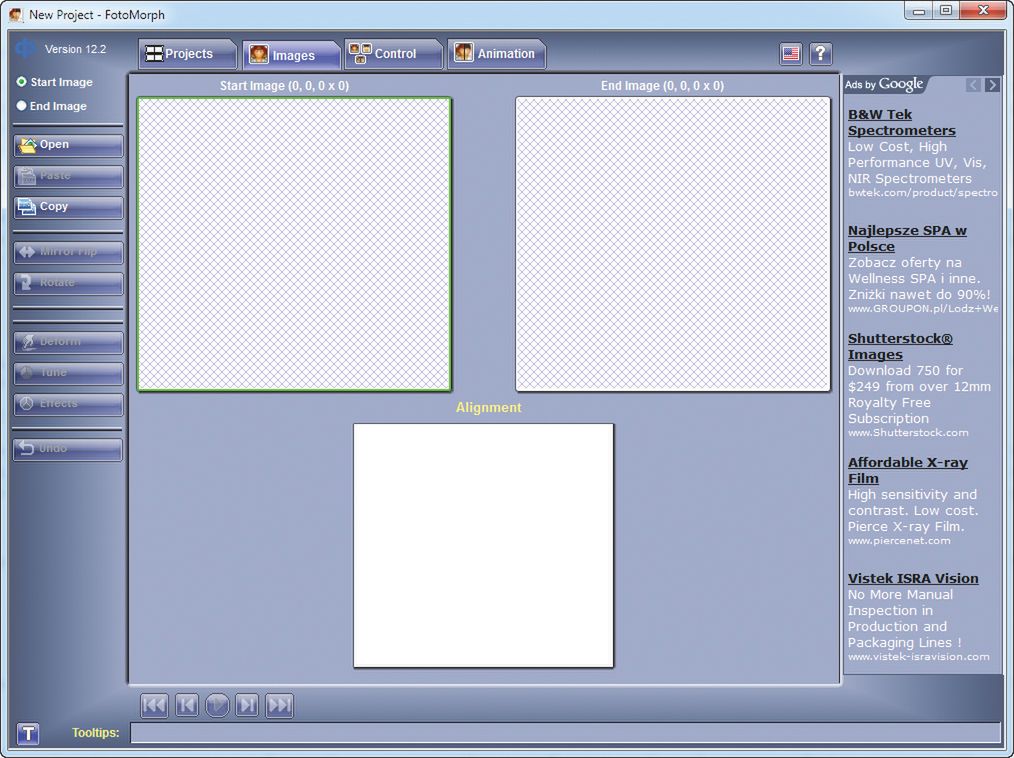Screen dimensions: 1014x758
Task: Click www.Shutterstock.com URL text
Action: click(908, 432)
